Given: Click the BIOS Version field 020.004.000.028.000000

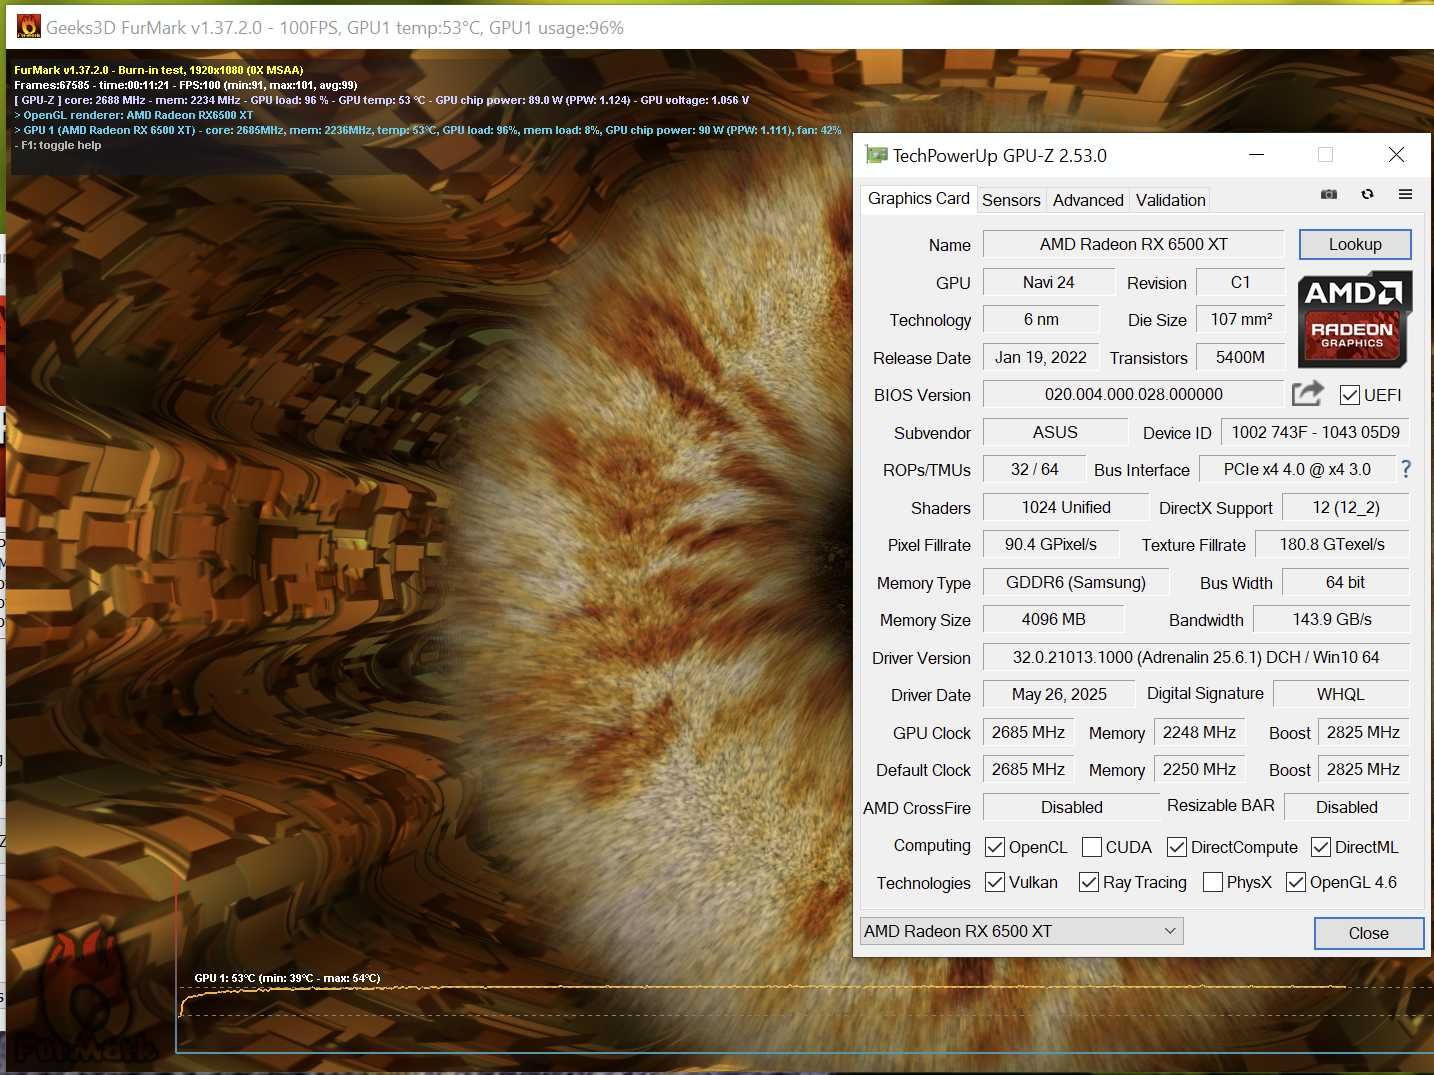Looking at the screenshot, I should point(1133,394).
